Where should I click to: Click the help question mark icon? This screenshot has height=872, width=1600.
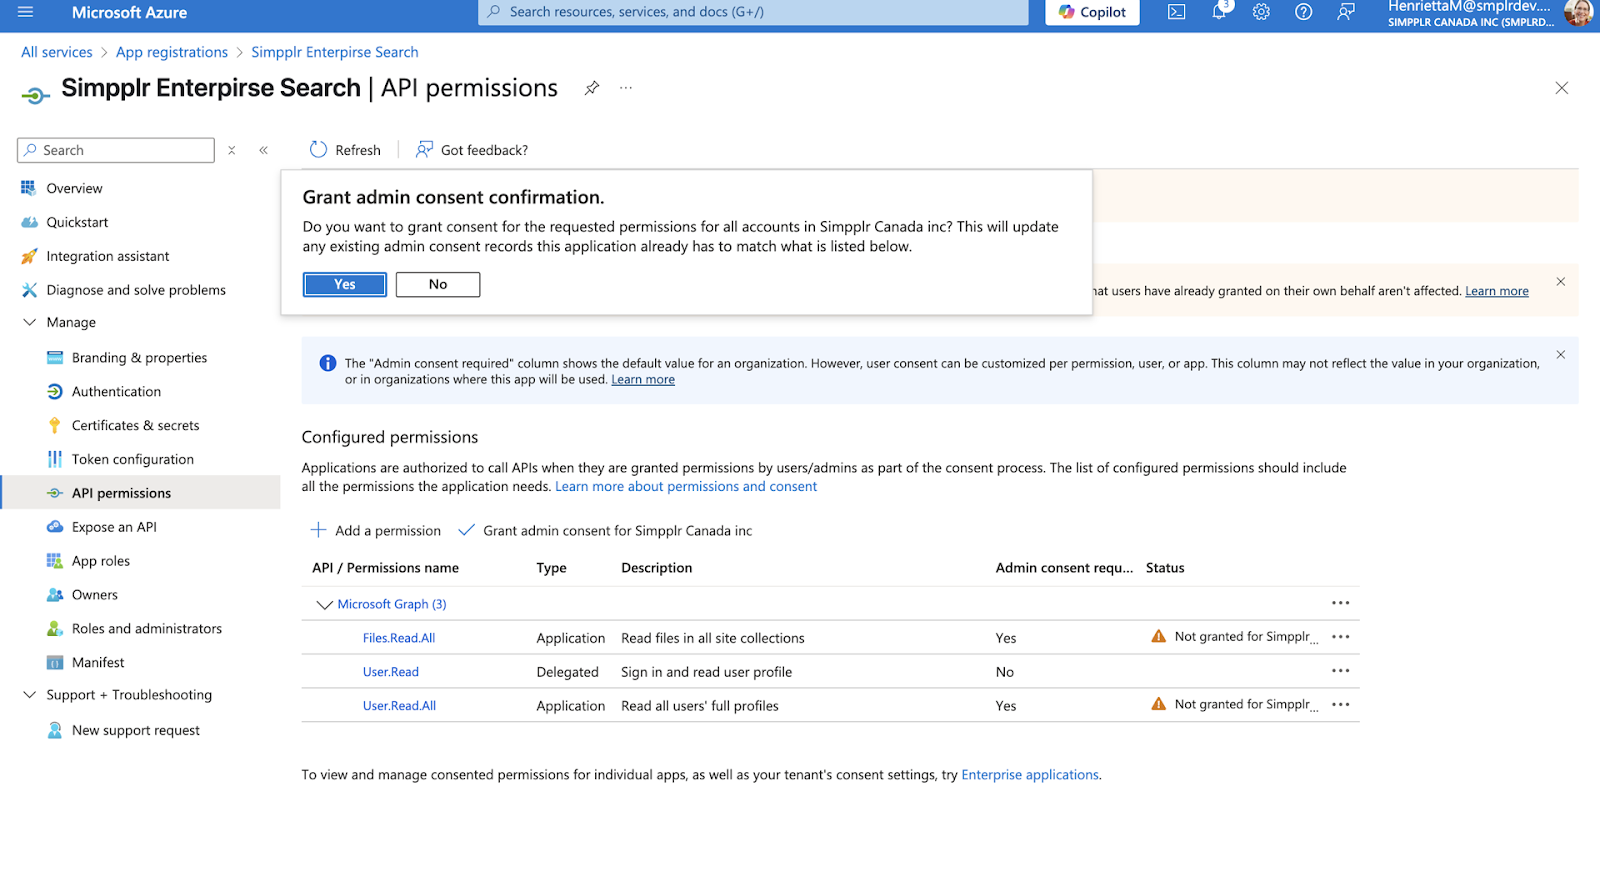(x=1303, y=12)
